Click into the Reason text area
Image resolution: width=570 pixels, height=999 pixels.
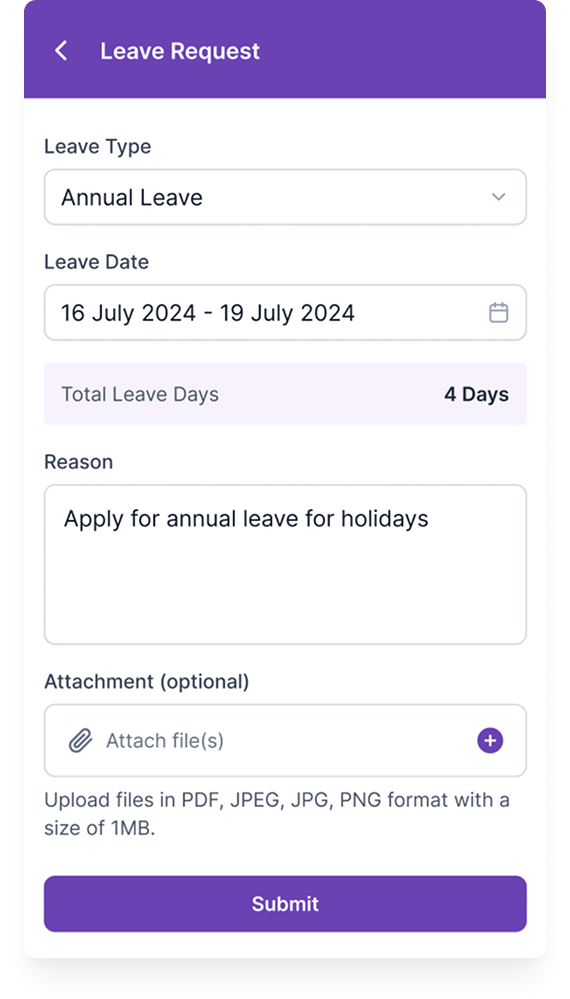tap(285, 564)
